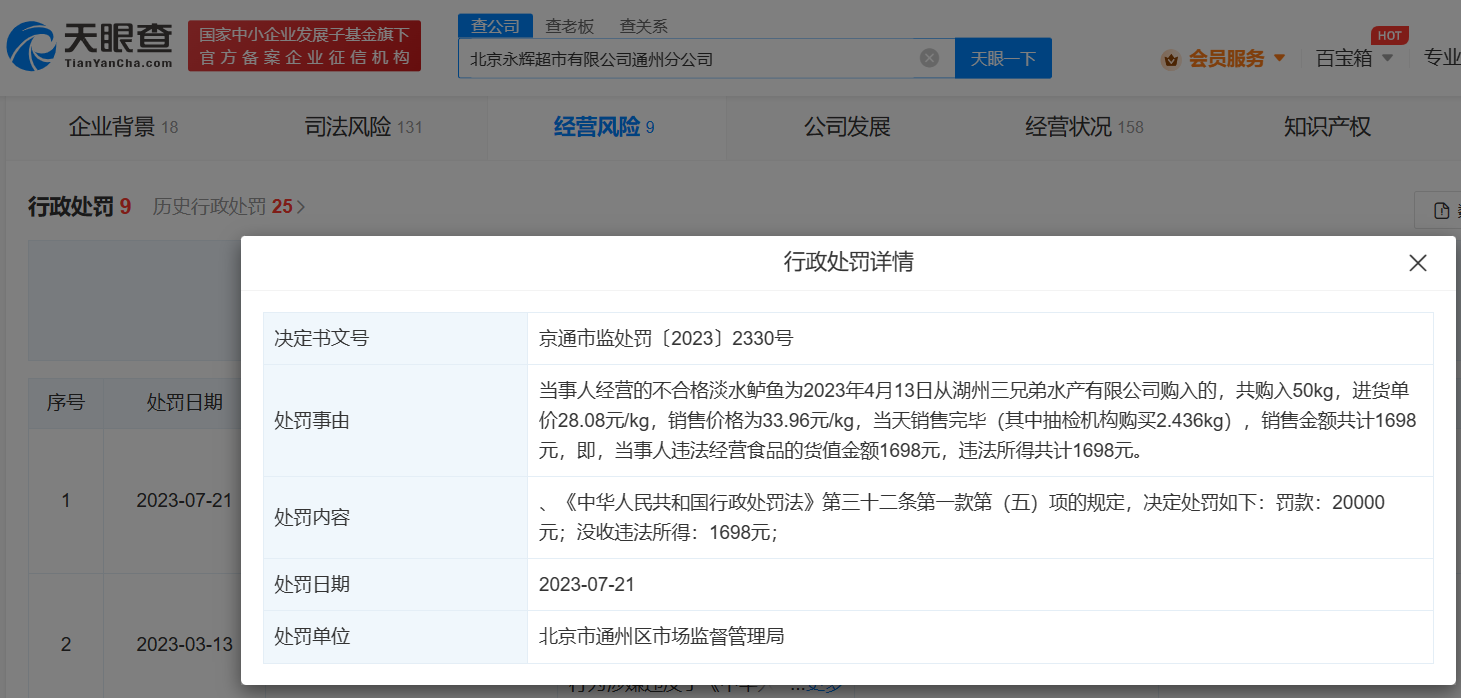Open the 企业背景 18 tab

(x=122, y=127)
